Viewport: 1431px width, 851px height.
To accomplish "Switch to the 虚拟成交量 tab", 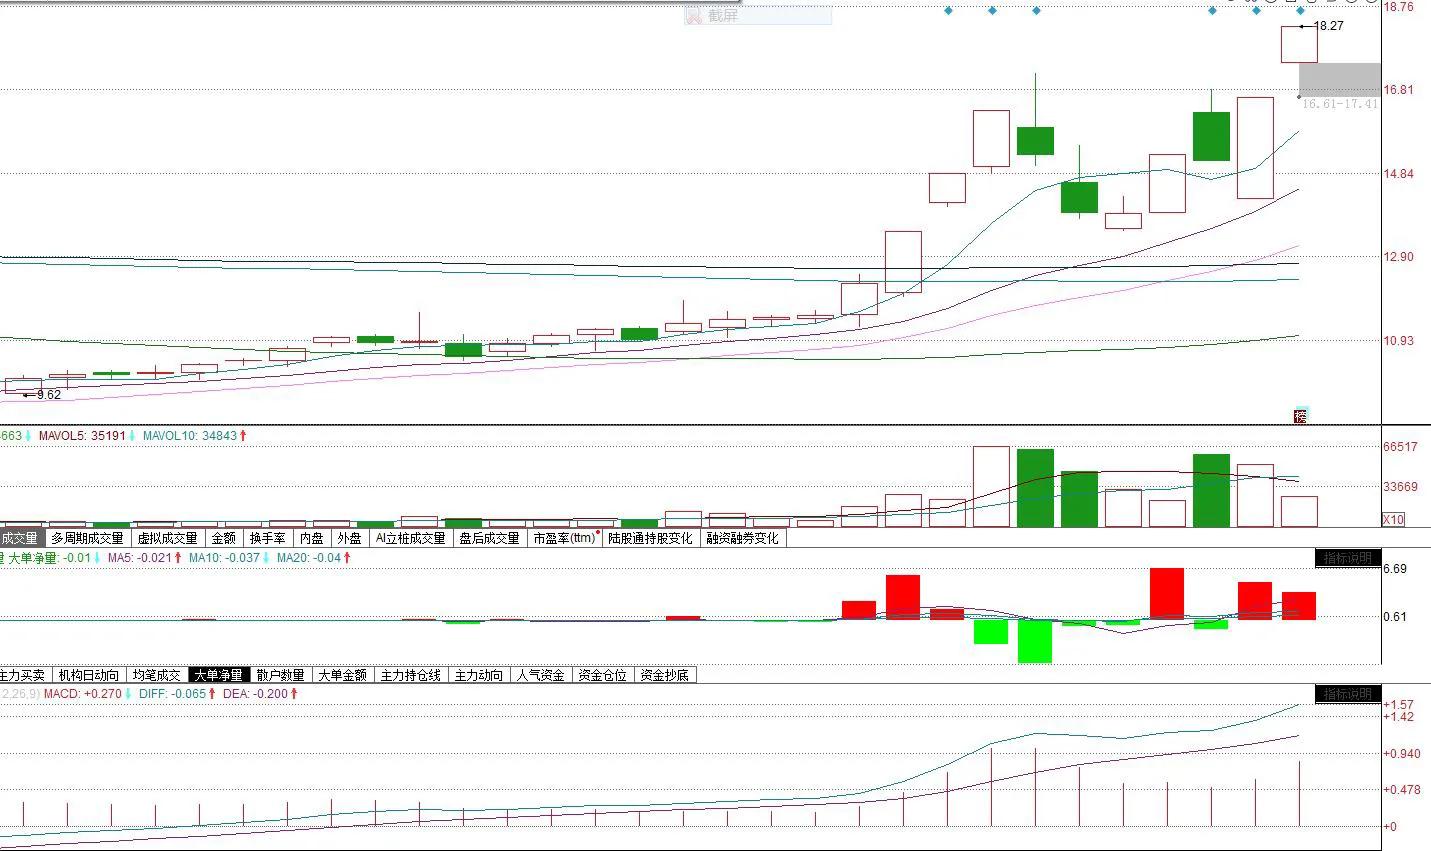I will tap(168, 538).
